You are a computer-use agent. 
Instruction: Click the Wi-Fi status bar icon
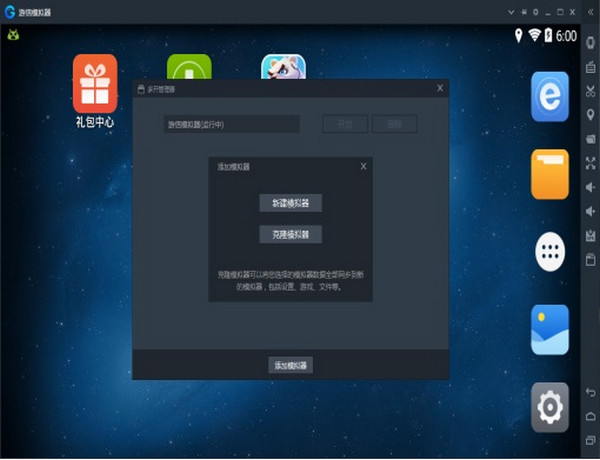(x=534, y=35)
